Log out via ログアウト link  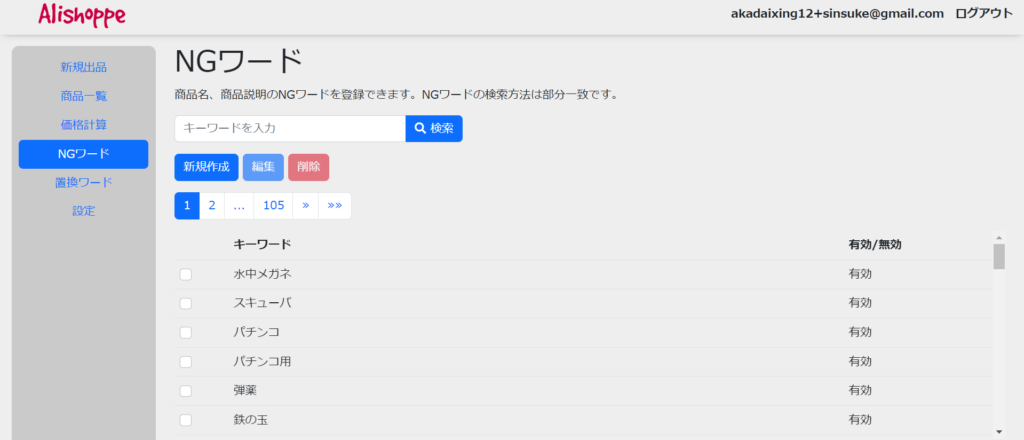pyautogui.click(x=984, y=14)
